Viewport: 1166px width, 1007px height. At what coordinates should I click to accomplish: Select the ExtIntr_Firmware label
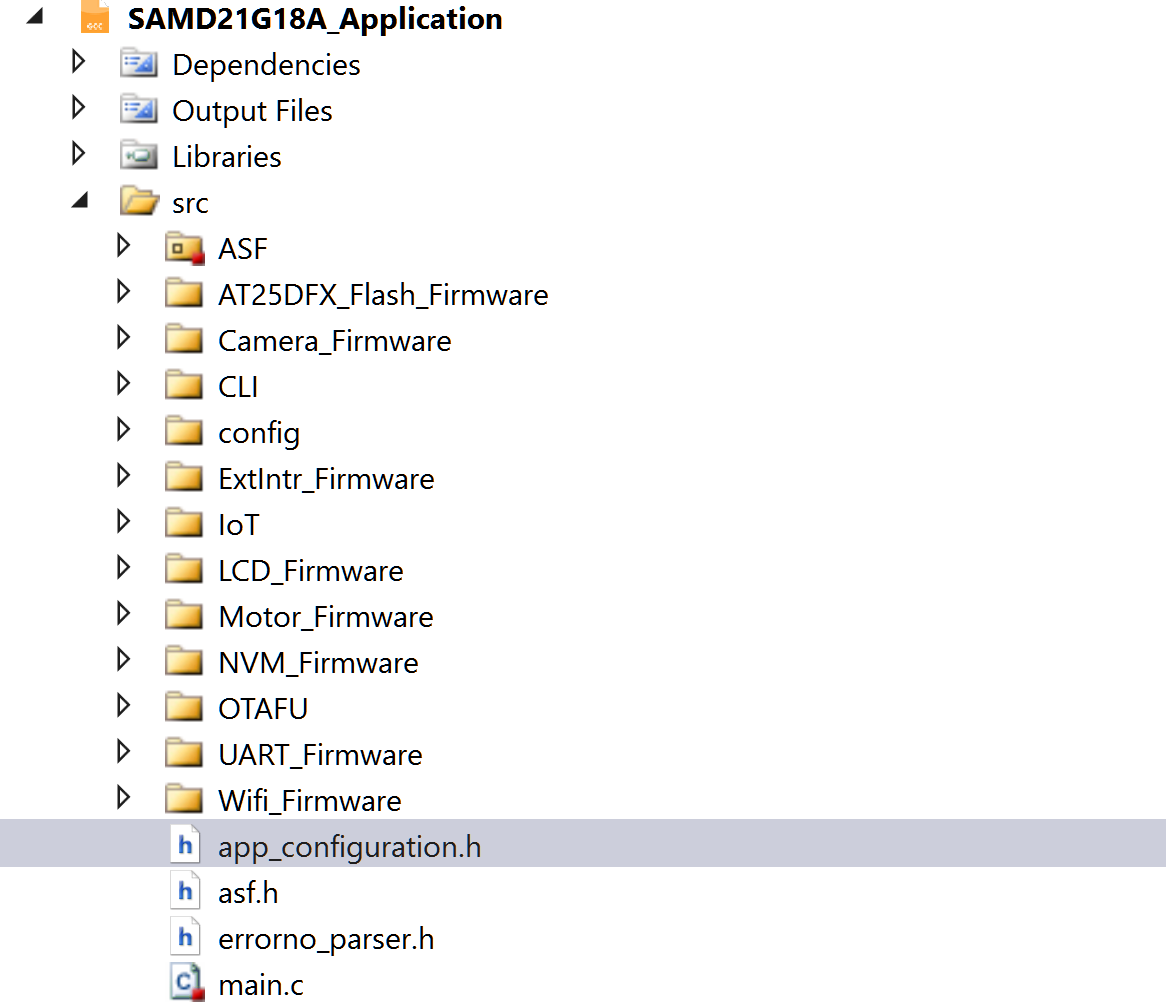pos(326,479)
